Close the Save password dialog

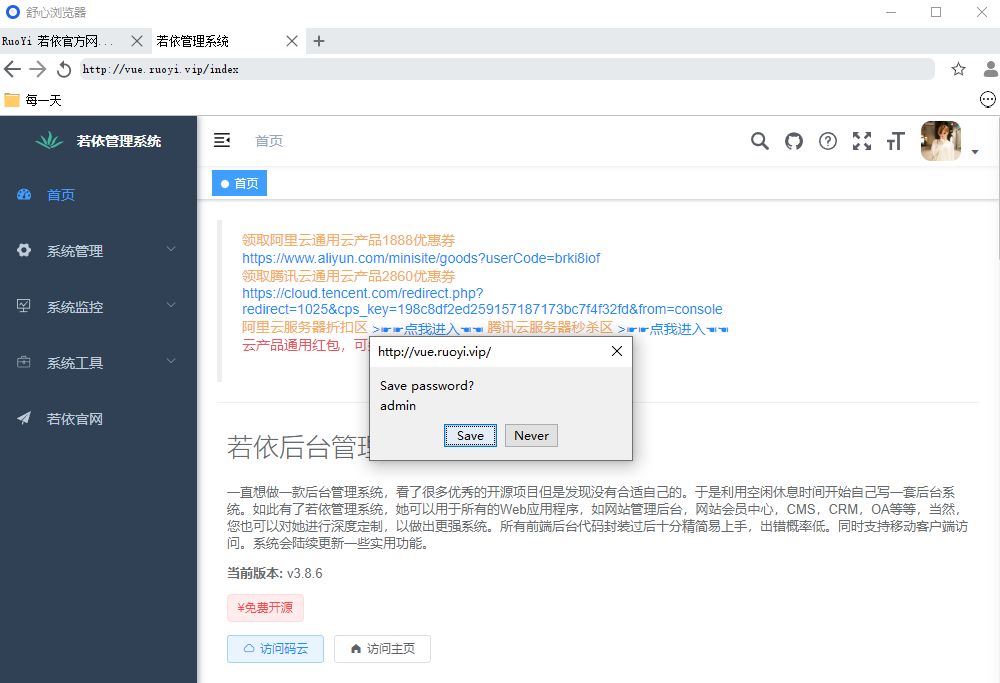tap(617, 351)
